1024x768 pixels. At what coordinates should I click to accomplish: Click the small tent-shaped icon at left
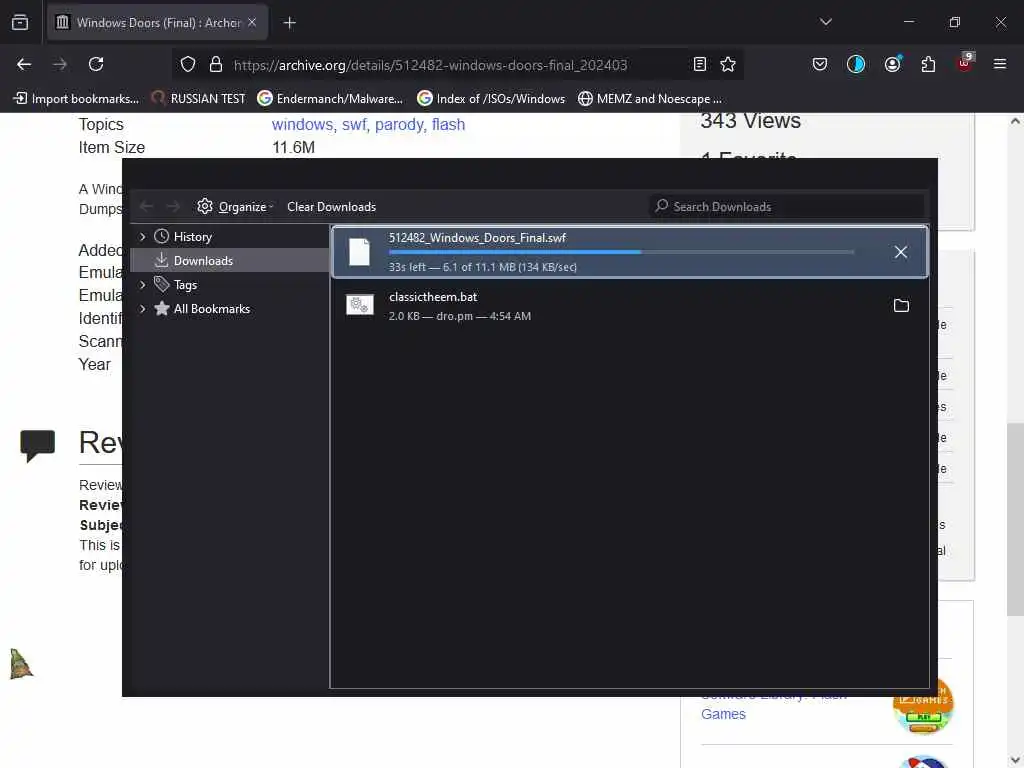(x=21, y=664)
